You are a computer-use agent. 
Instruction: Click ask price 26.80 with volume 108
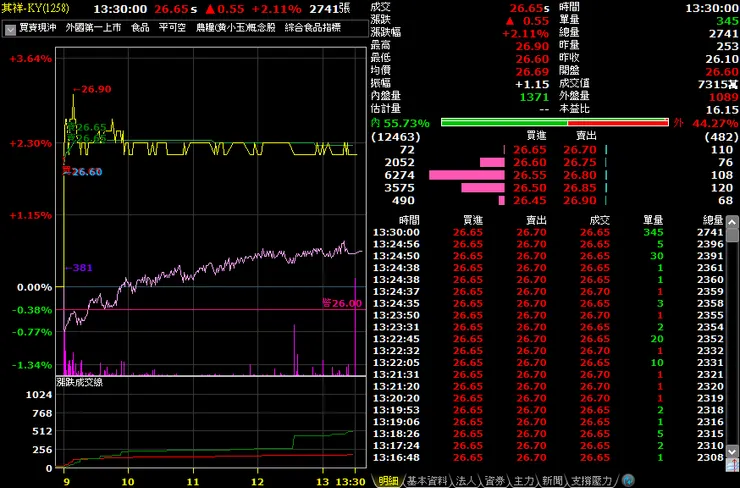pos(580,176)
